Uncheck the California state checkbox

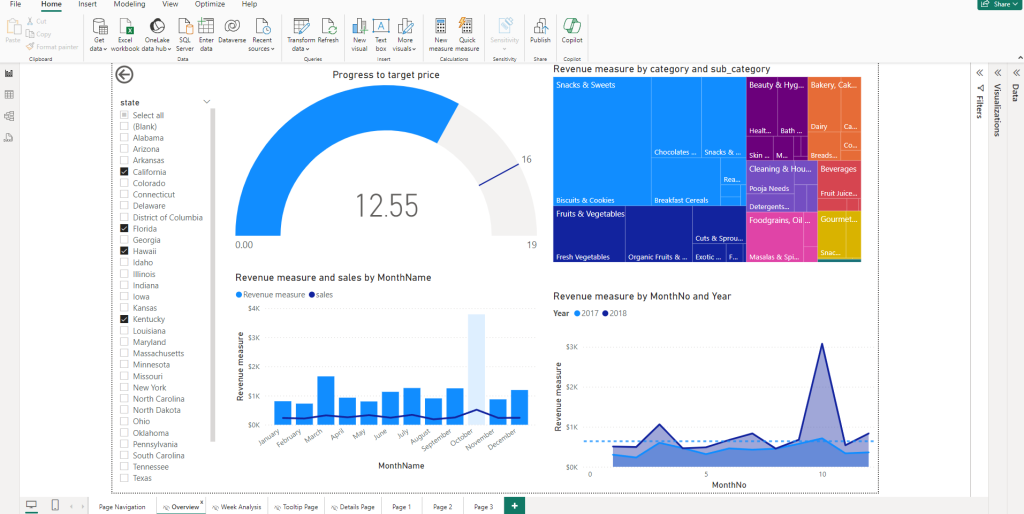(x=124, y=172)
